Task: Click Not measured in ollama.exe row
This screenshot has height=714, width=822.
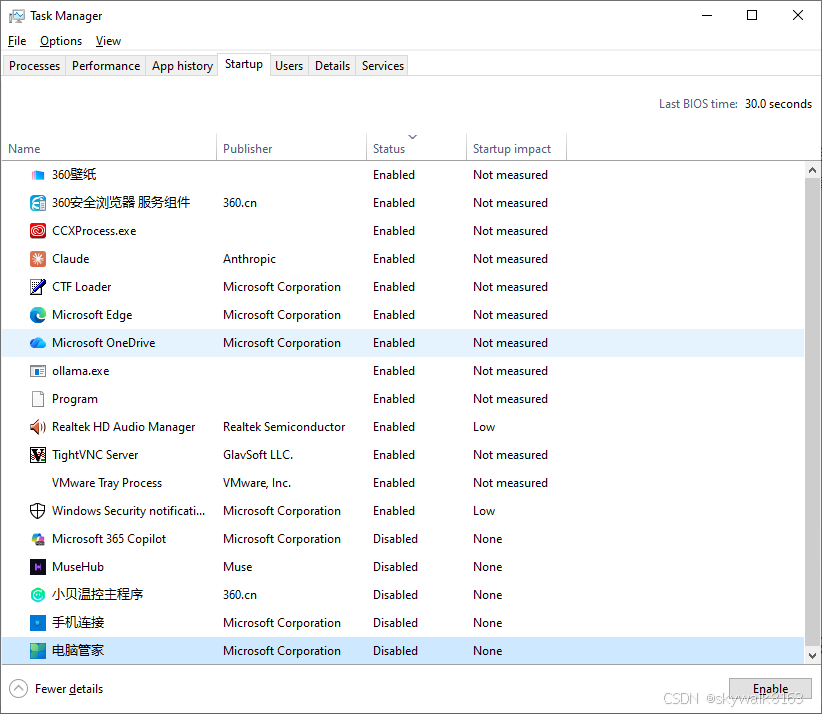Action: (510, 371)
